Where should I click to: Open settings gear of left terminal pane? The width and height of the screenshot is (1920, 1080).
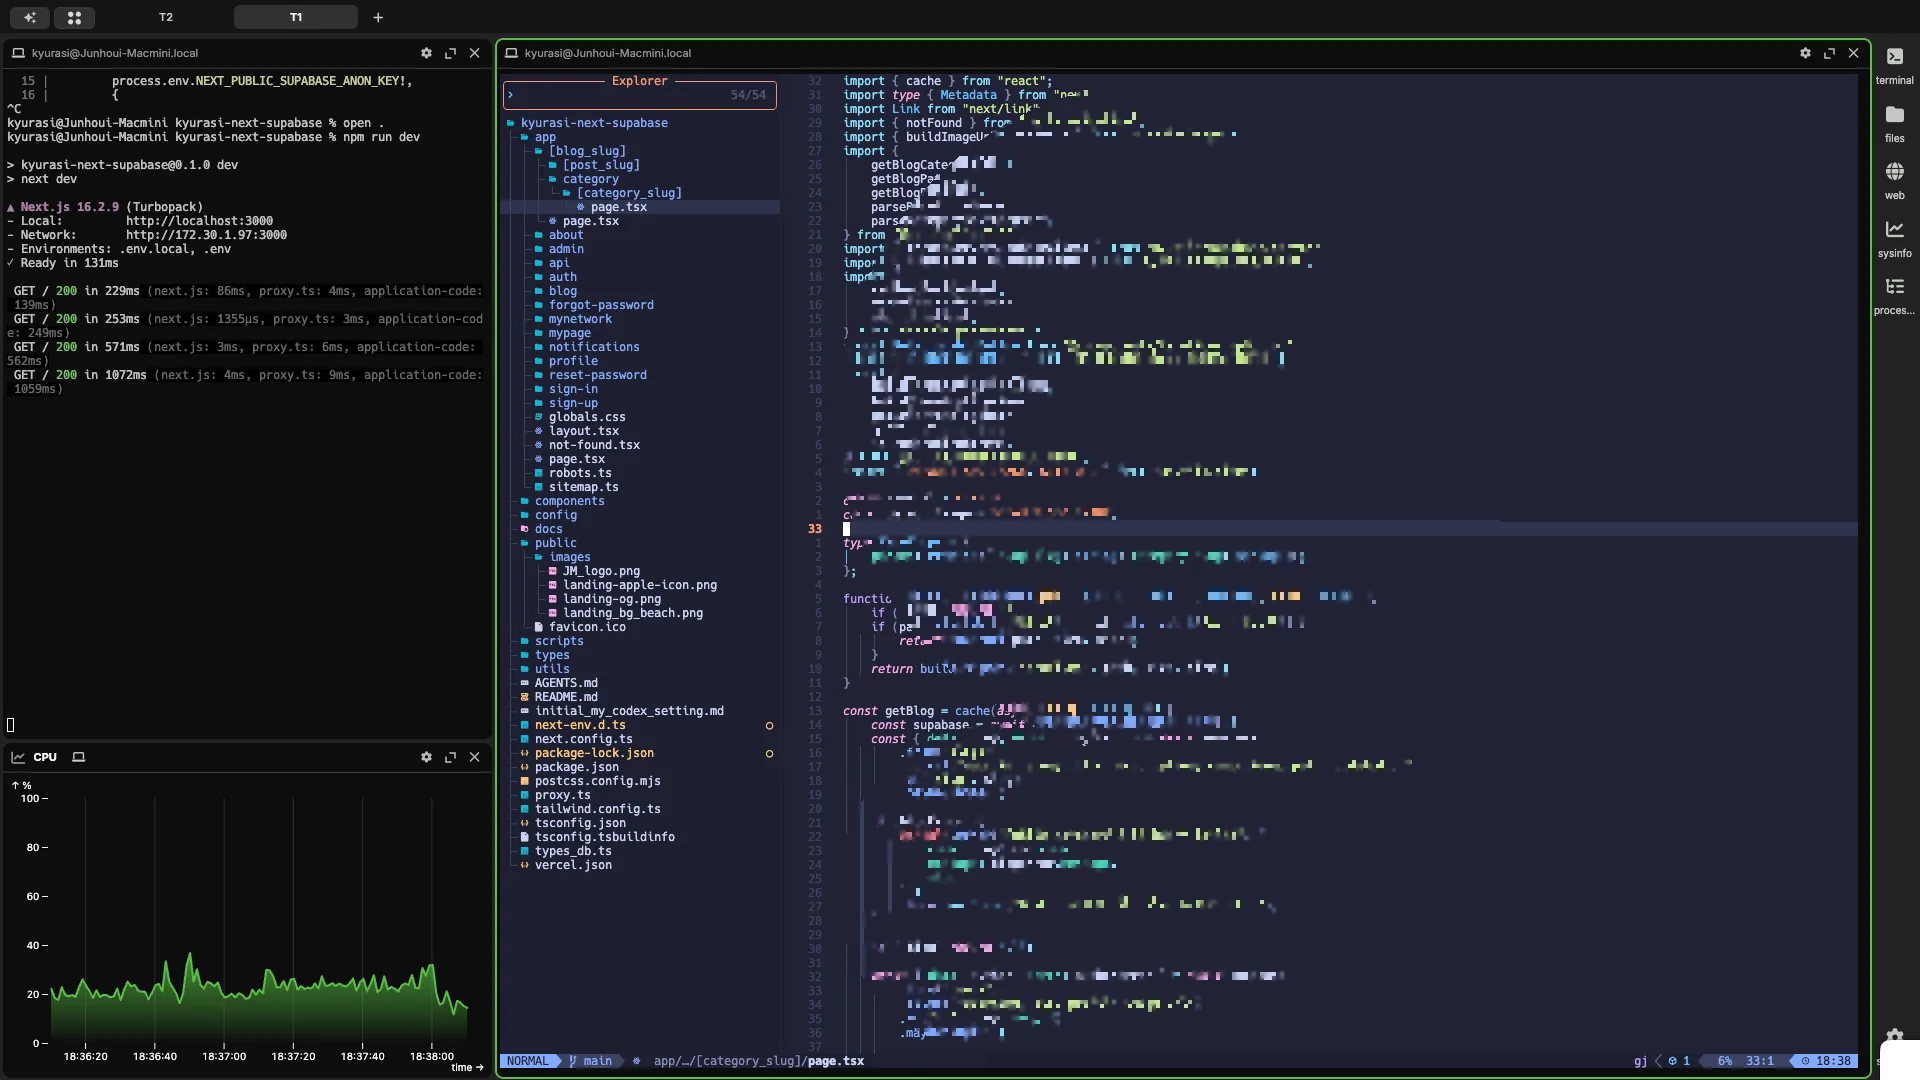point(426,53)
